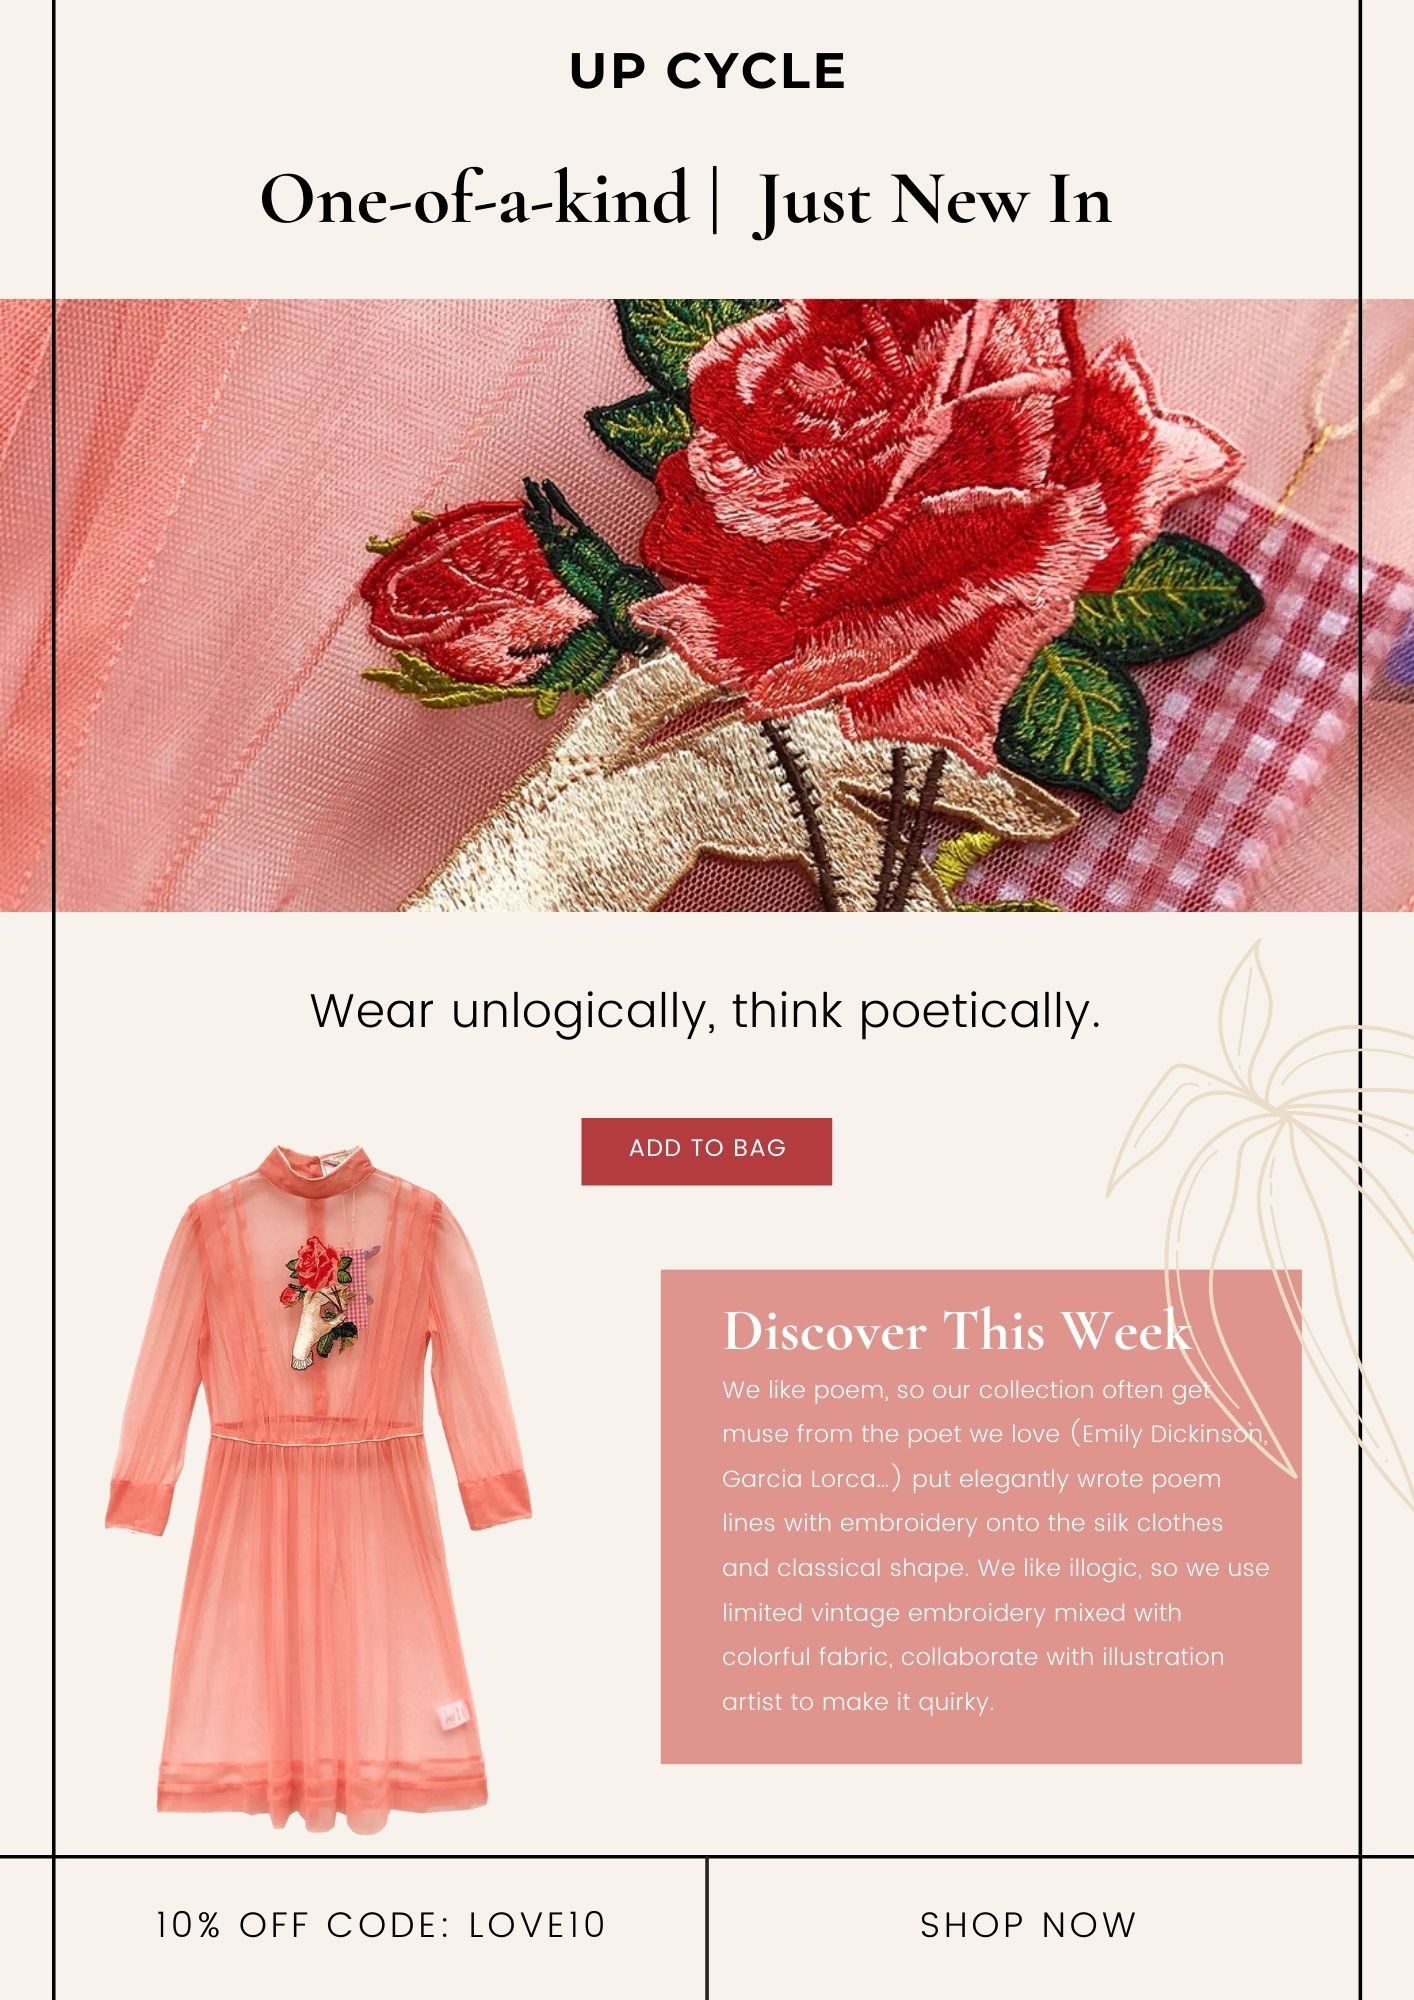Click the ADD TO BAG button
This screenshot has width=1414, height=2000.
pyautogui.click(x=707, y=1151)
